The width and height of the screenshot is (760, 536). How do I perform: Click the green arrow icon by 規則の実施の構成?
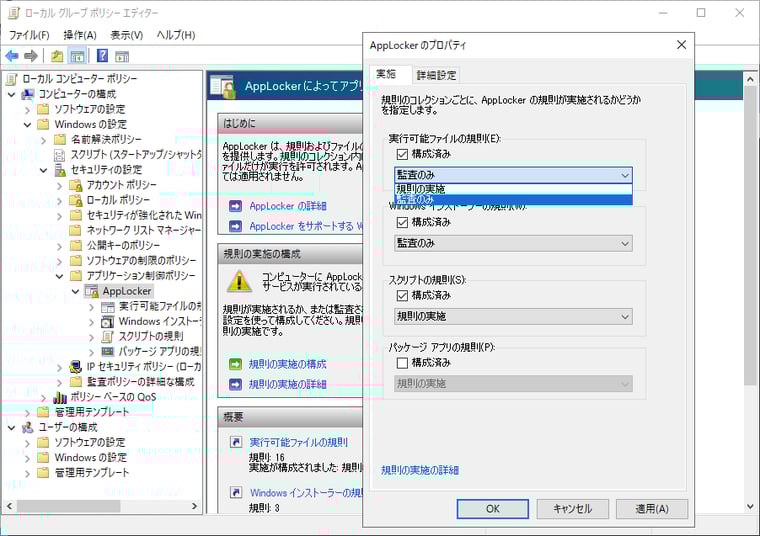pos(236,364)
